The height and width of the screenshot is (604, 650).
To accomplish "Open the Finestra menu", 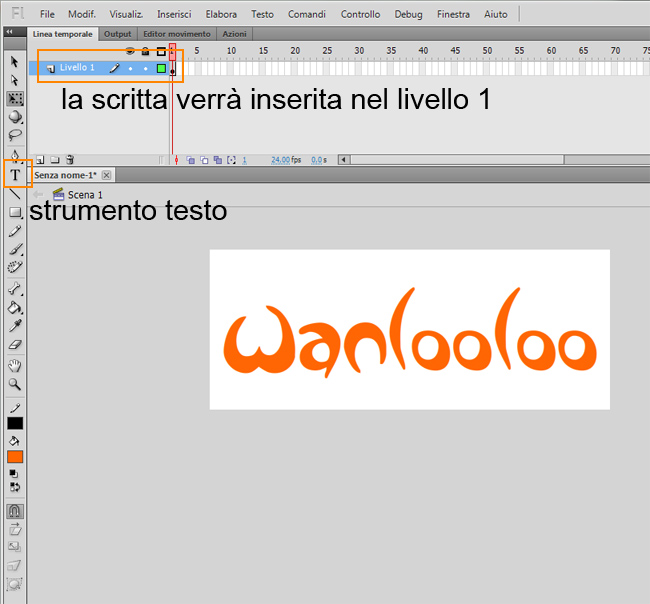I will pyautogui.click(x=453, y=15).
